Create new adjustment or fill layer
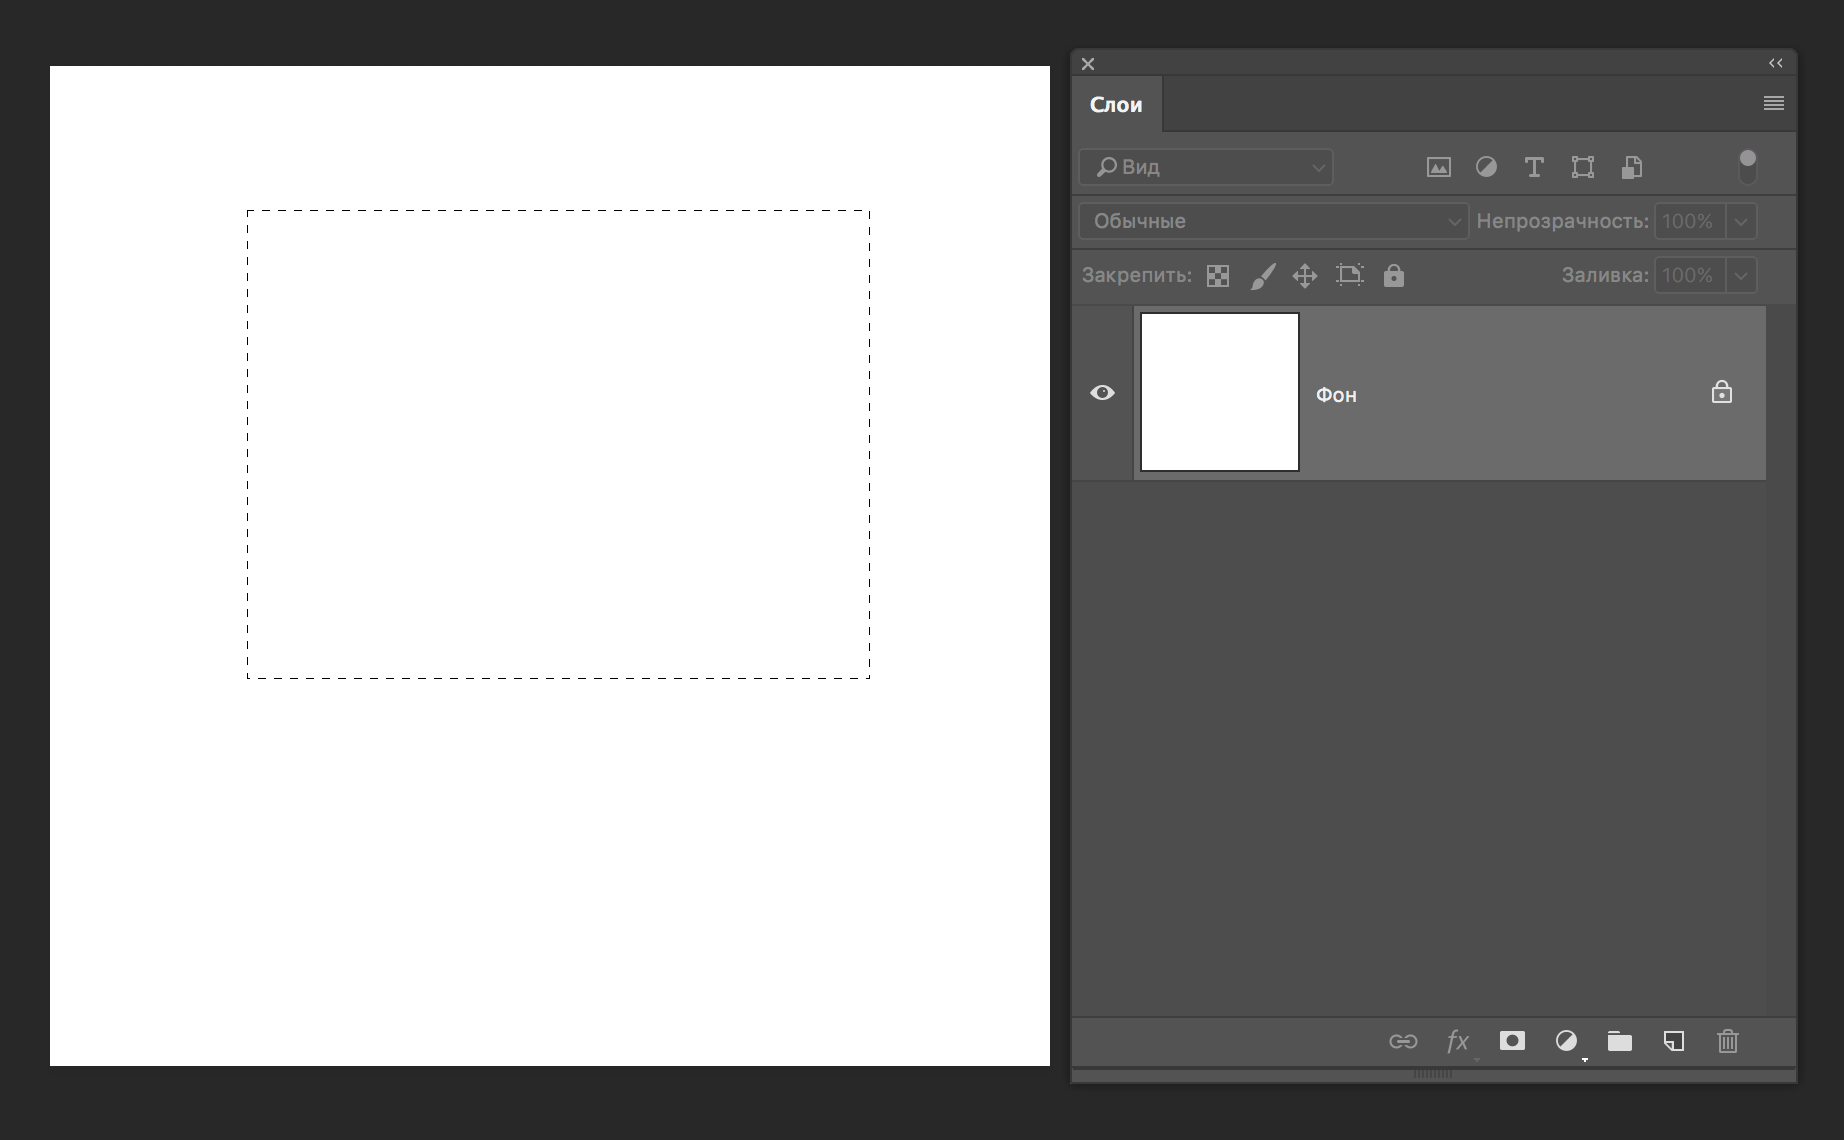 click(1566, 1041)
